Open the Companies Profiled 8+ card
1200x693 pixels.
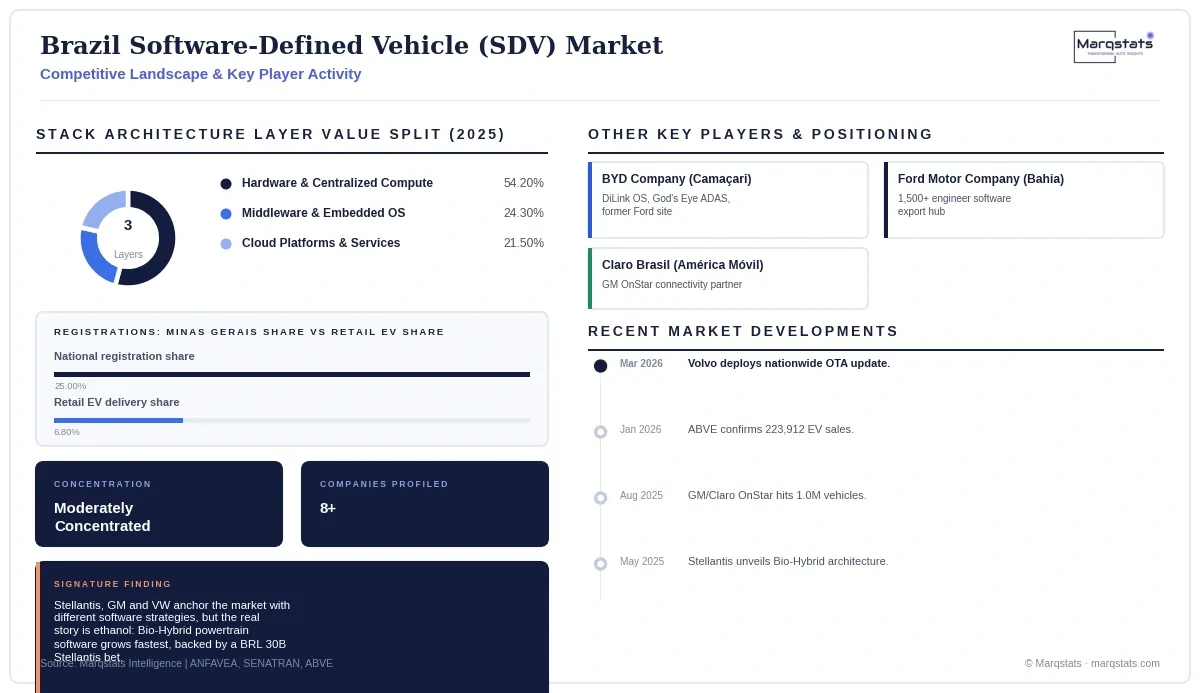tap(425, 504)
